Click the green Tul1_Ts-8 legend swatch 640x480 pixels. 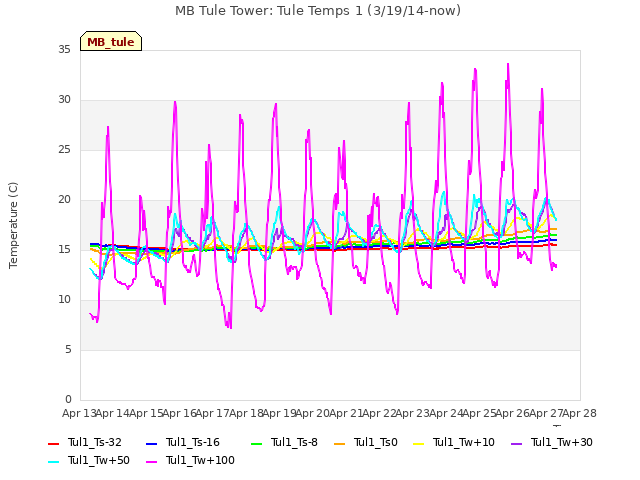(256, 444)
